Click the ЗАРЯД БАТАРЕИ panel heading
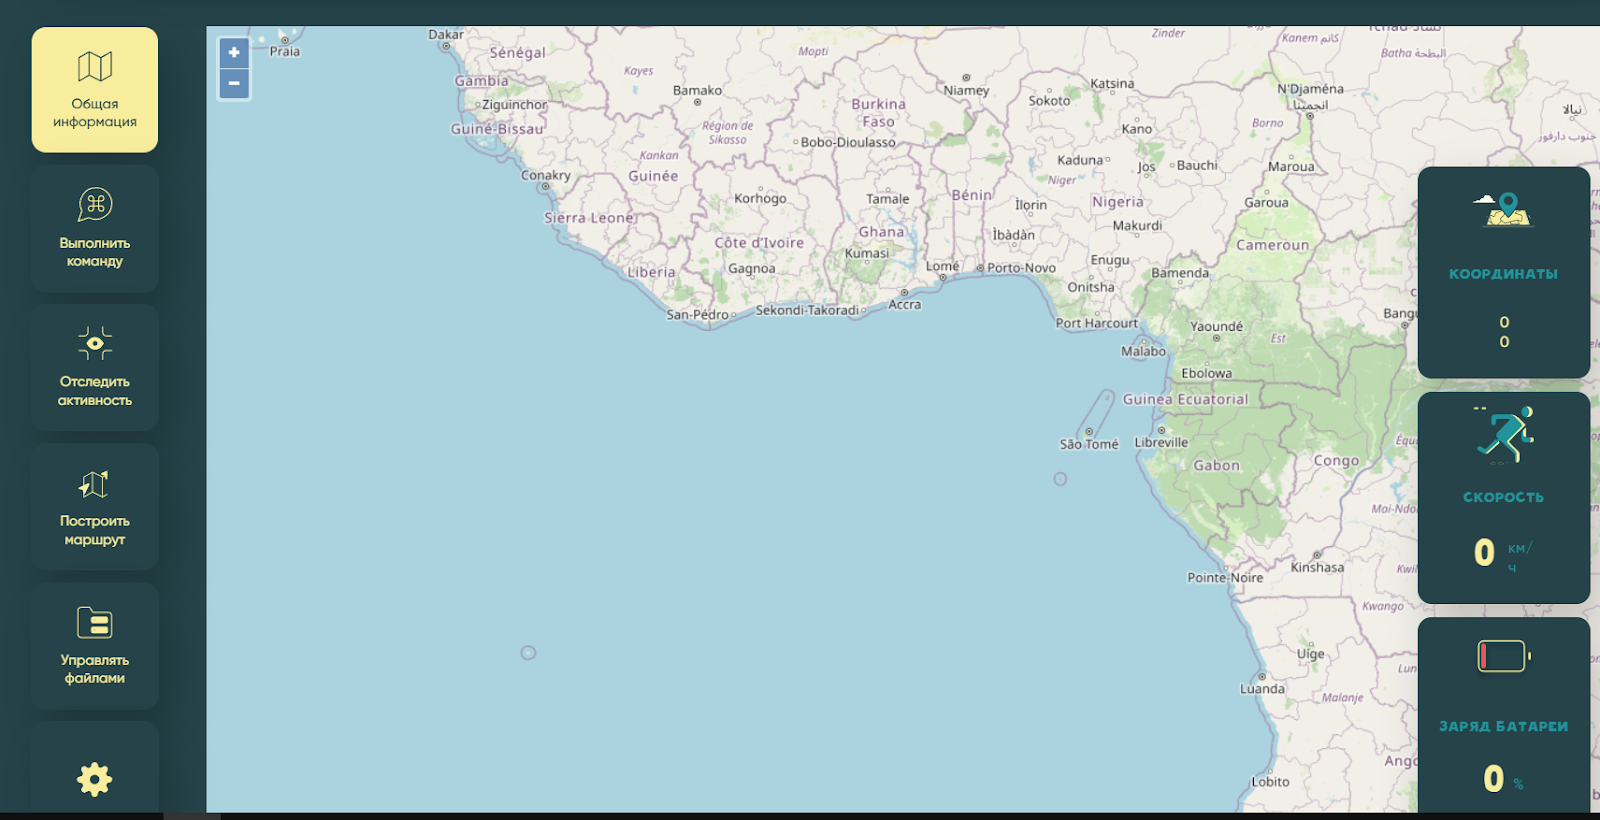The height and width of the screenshot is (820, 1600). click(x=1503, y=726)
